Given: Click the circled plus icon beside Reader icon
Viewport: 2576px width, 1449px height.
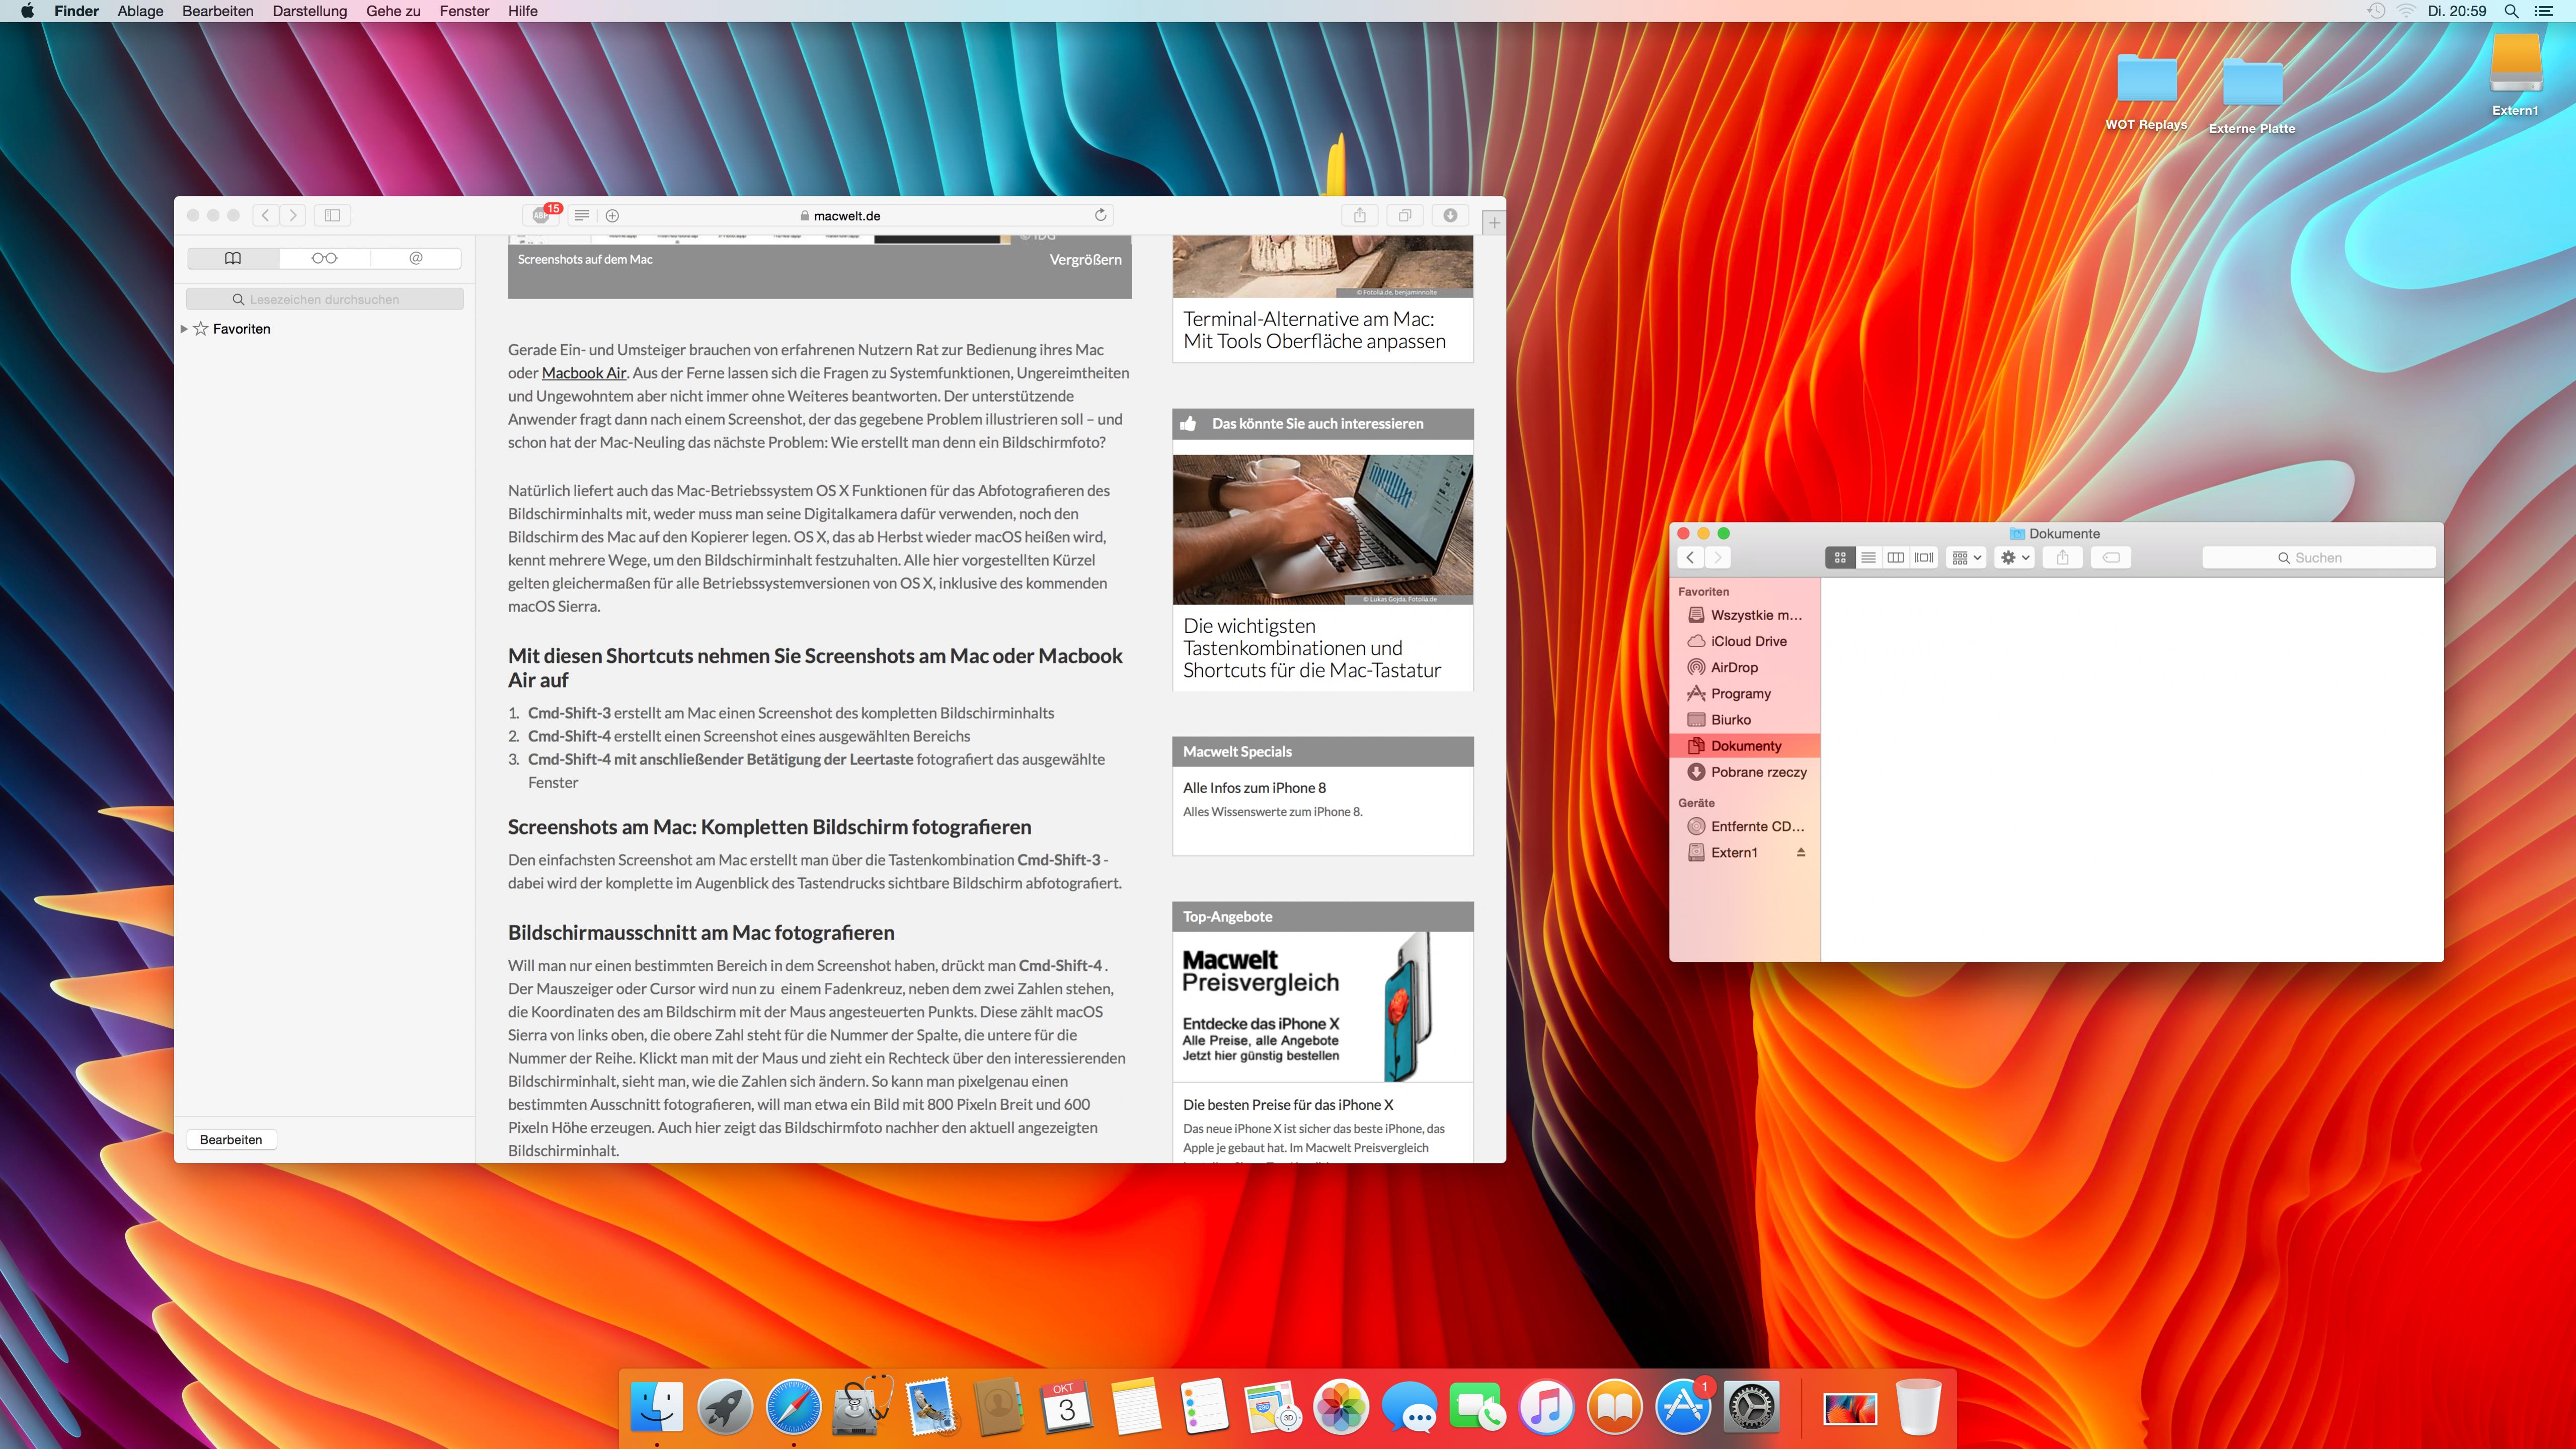Looking at the screenshot, I should coord(612,215).
